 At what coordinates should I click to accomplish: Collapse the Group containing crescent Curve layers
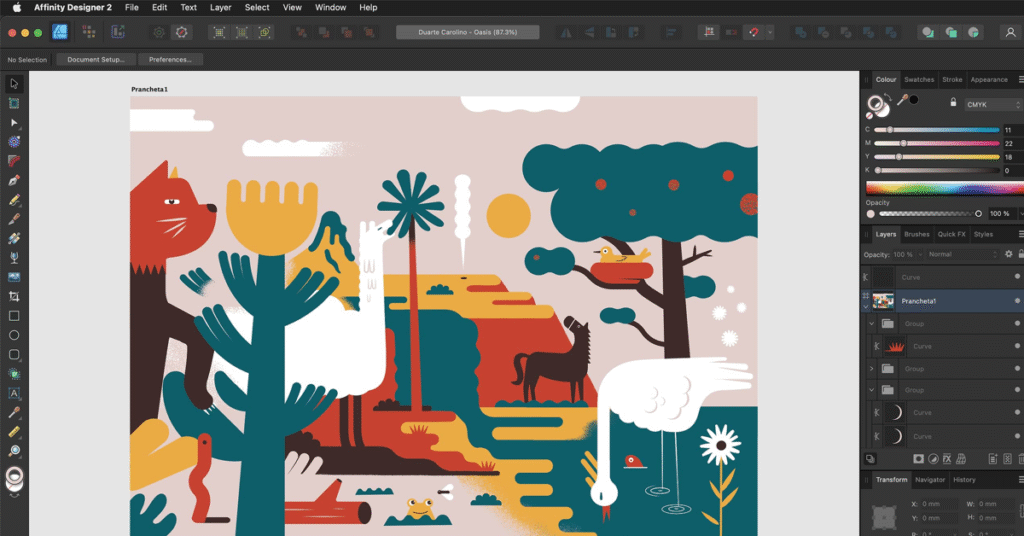coord(871,390)
